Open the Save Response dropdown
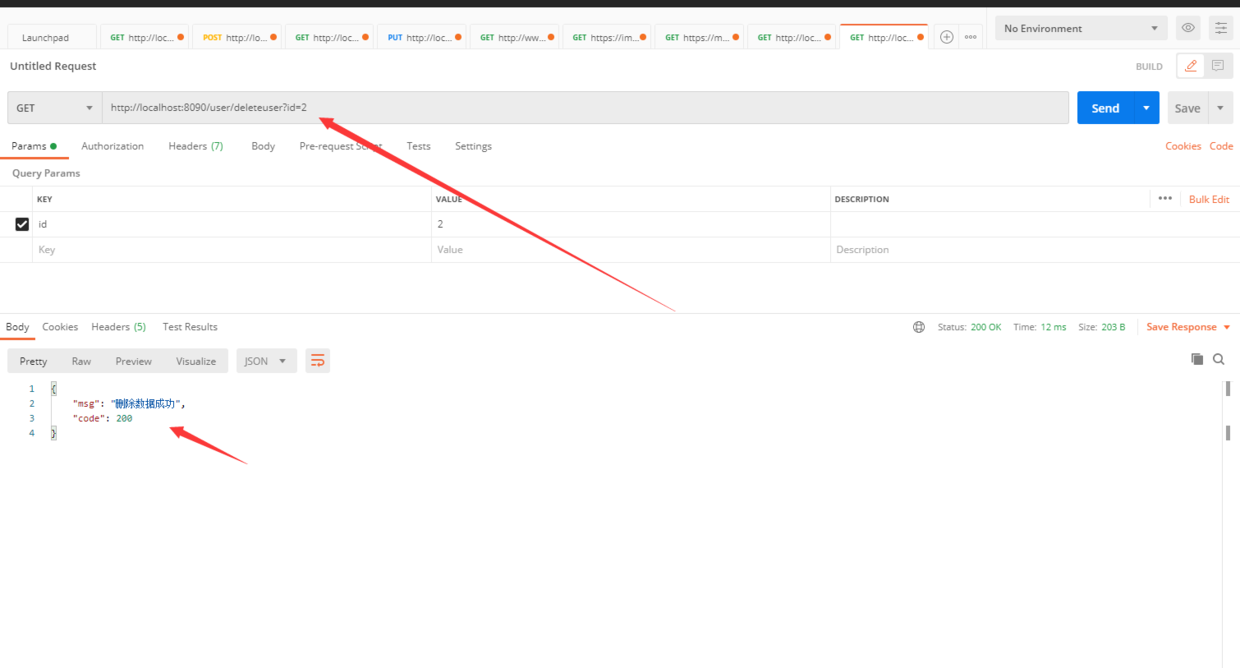 tap(1188, 327)
